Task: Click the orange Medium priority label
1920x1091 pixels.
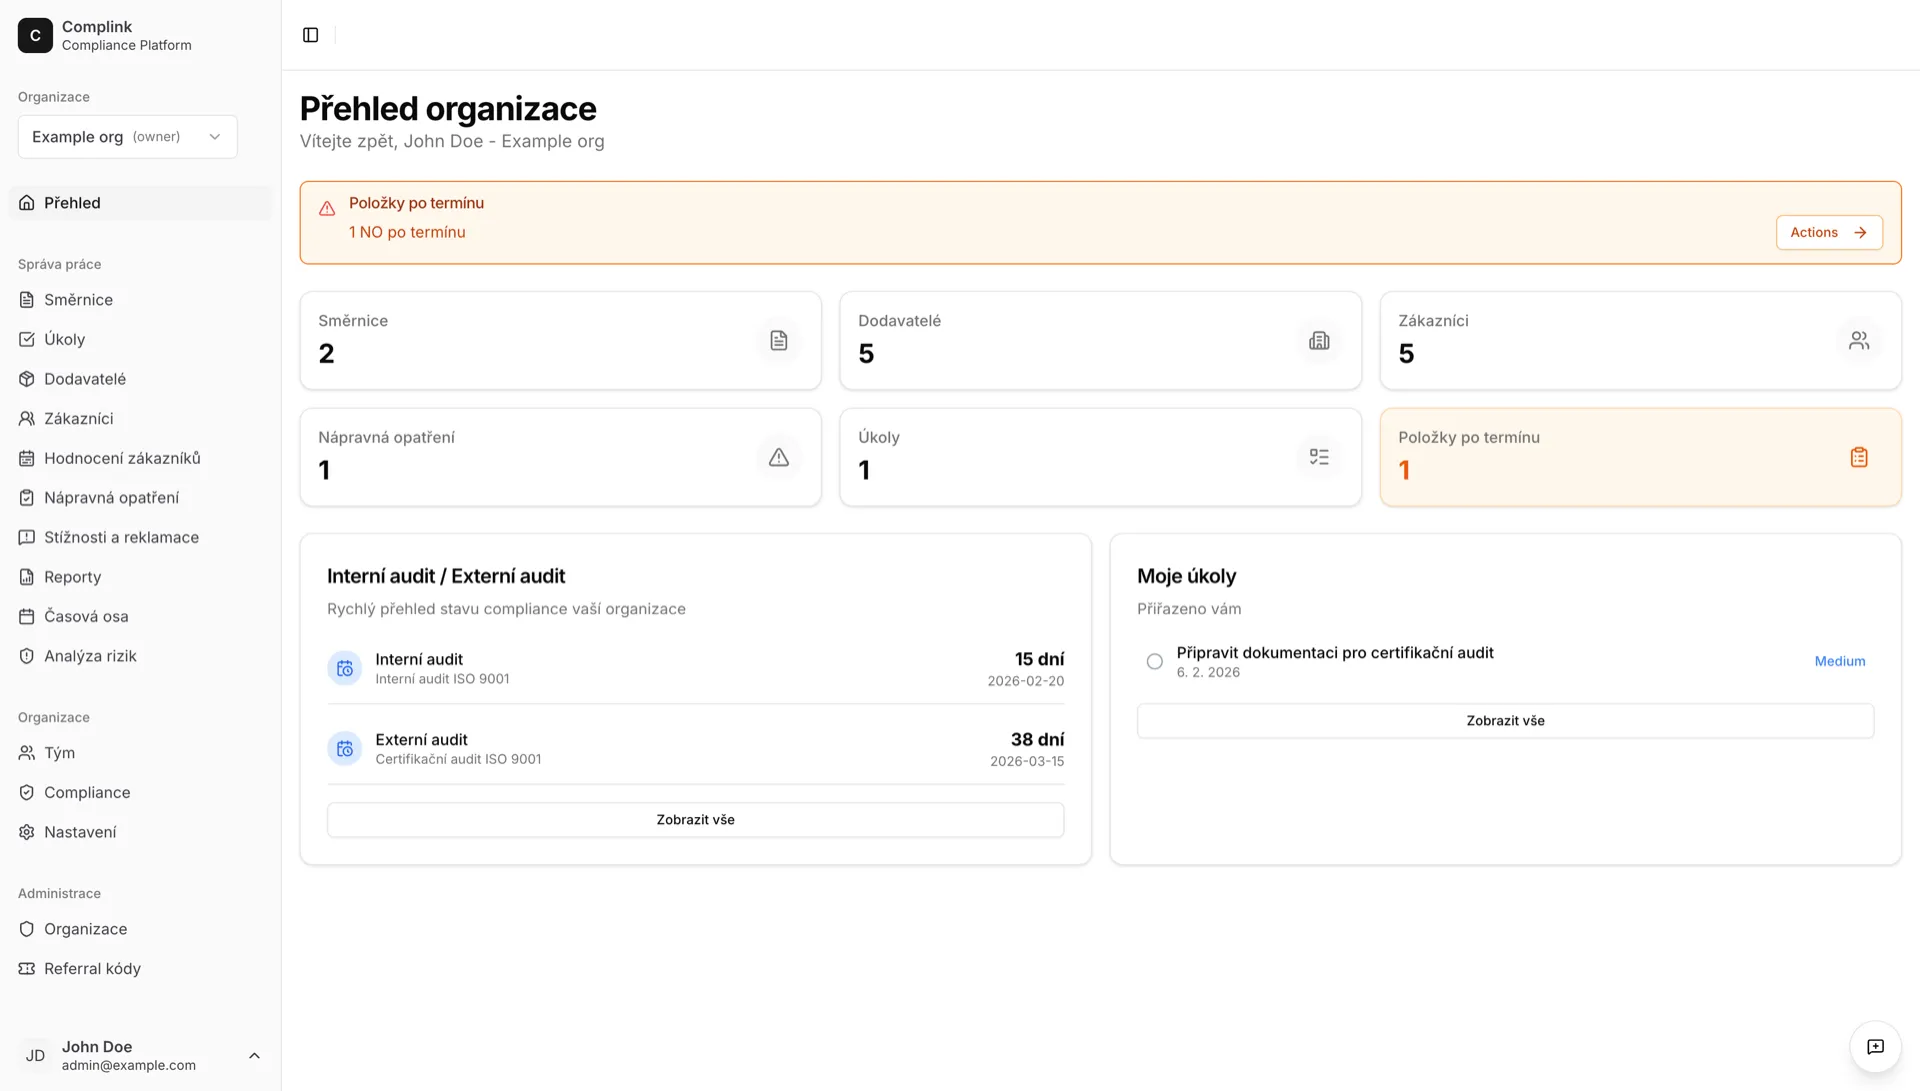Action: [x=1839, y=661]
